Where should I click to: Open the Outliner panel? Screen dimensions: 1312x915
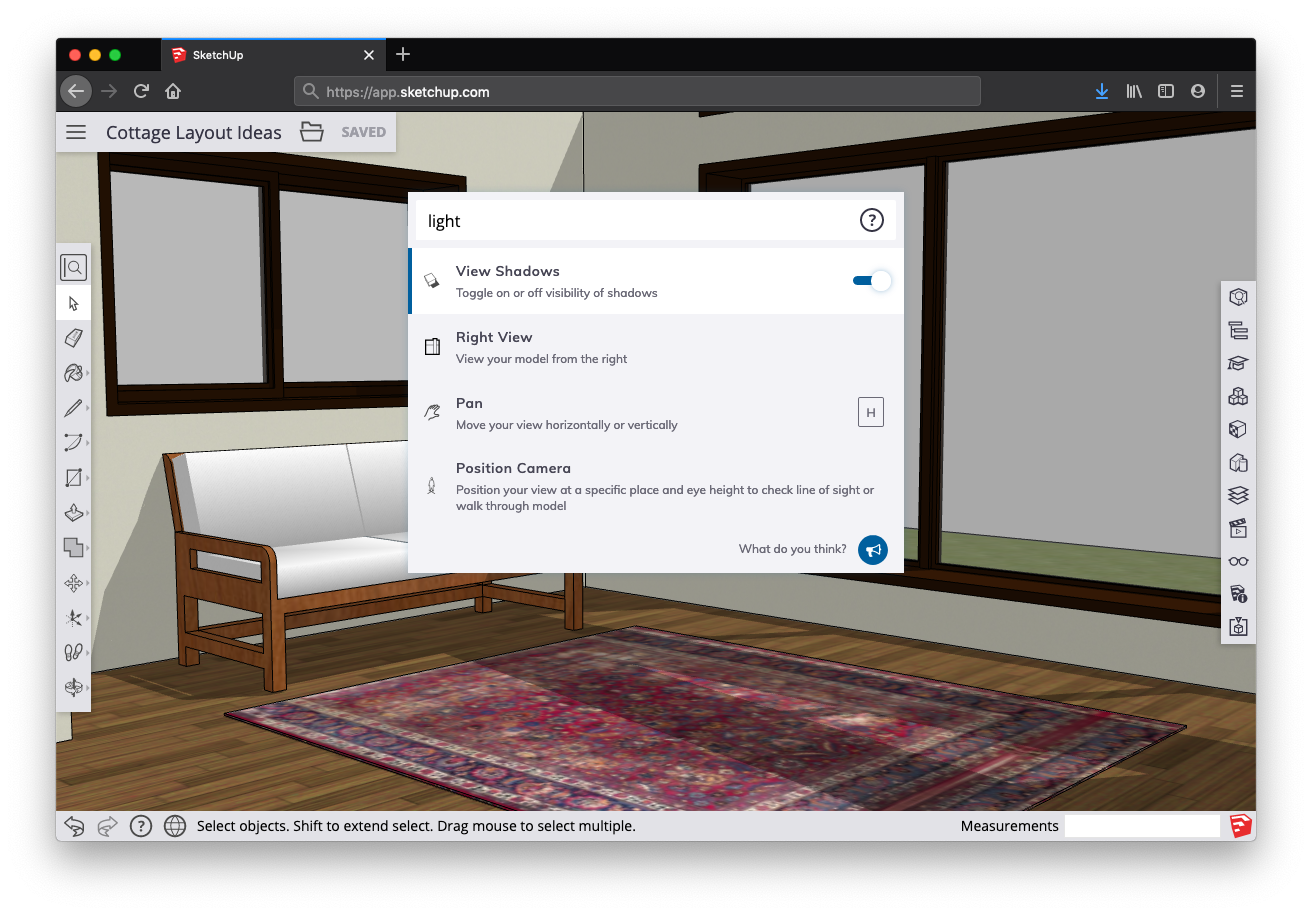[x=1238, y=330]
